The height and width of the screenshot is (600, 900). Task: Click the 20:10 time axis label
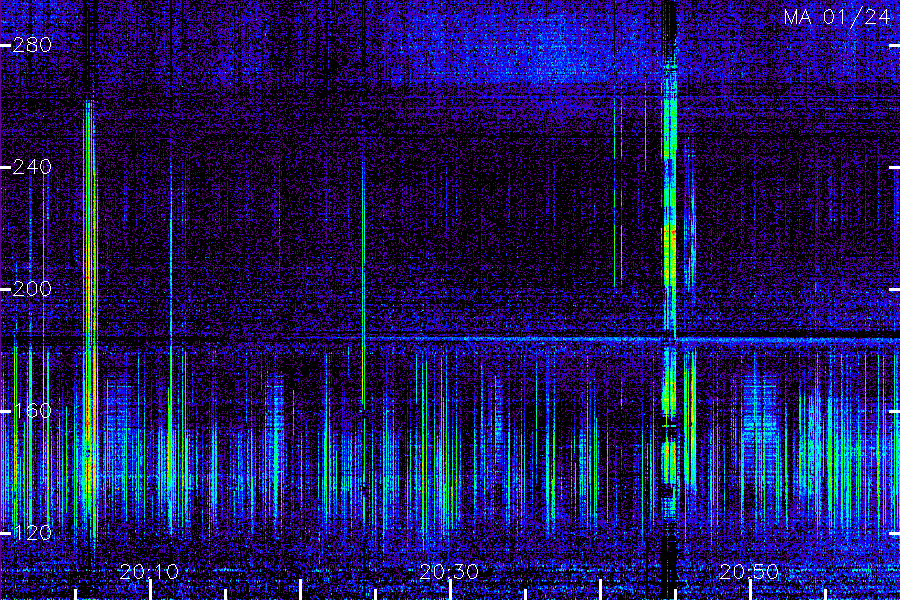(149, 572)
